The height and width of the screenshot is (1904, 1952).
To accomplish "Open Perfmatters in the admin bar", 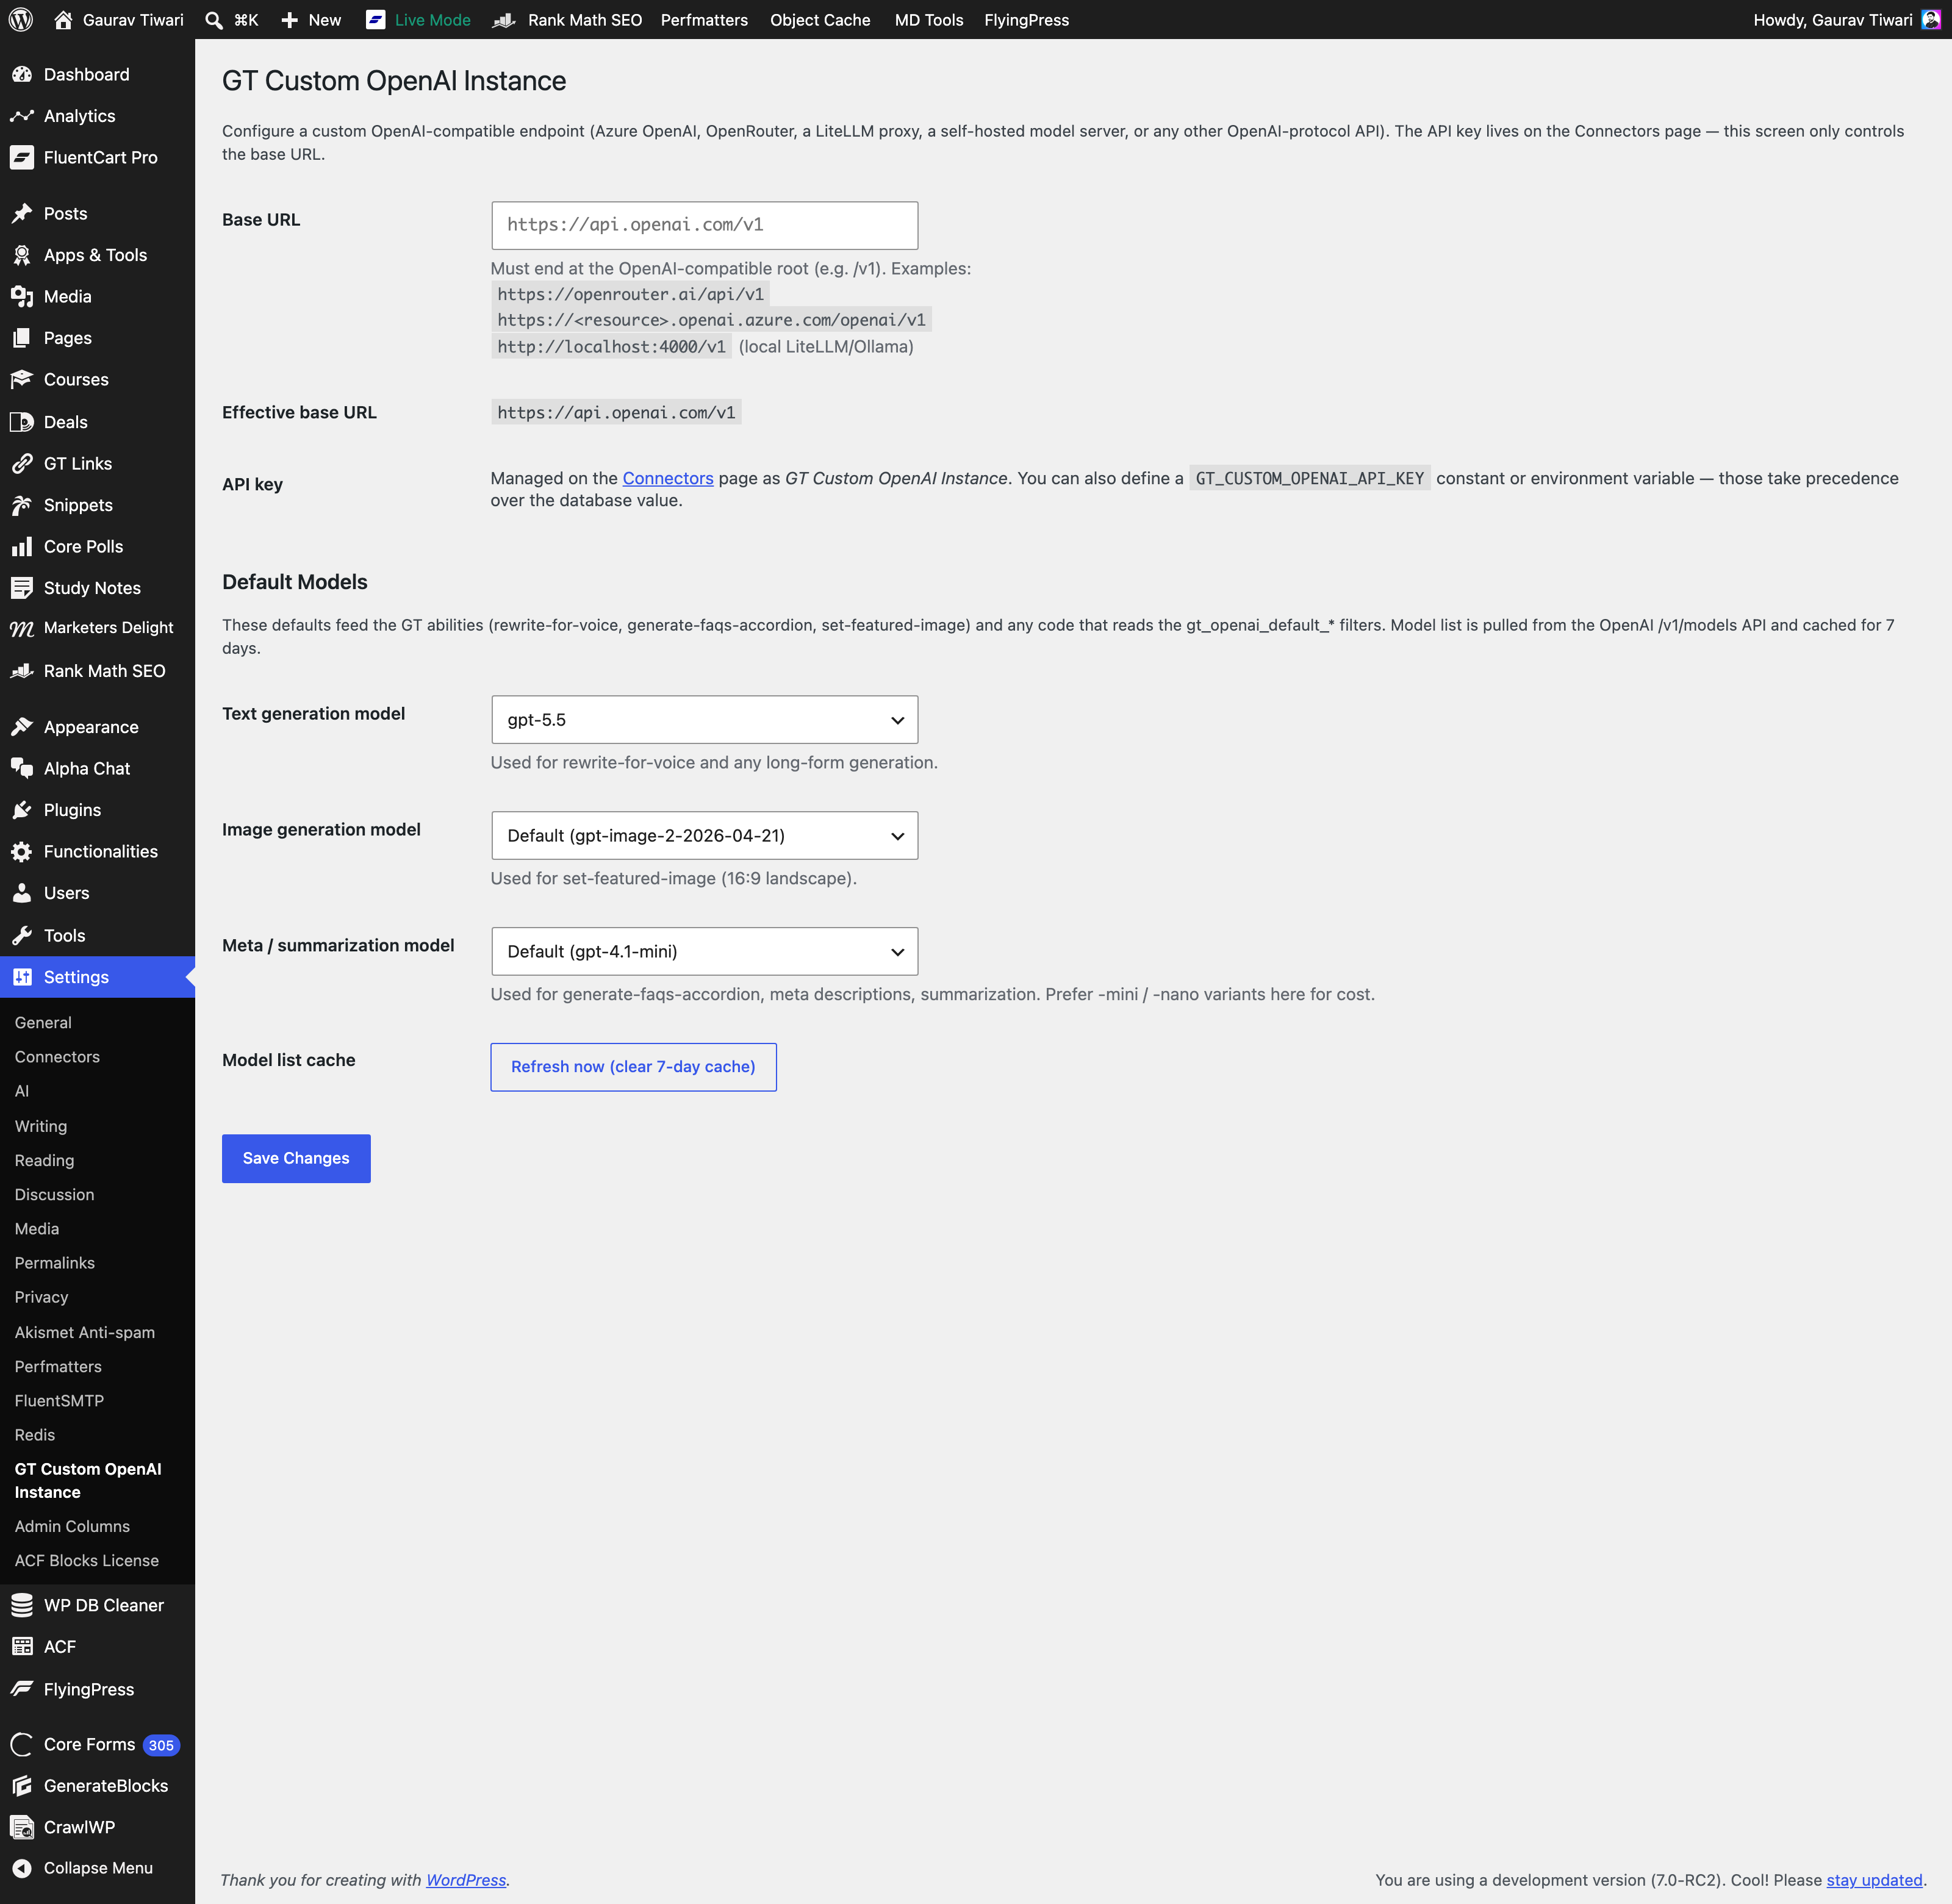I will [704, 20].
